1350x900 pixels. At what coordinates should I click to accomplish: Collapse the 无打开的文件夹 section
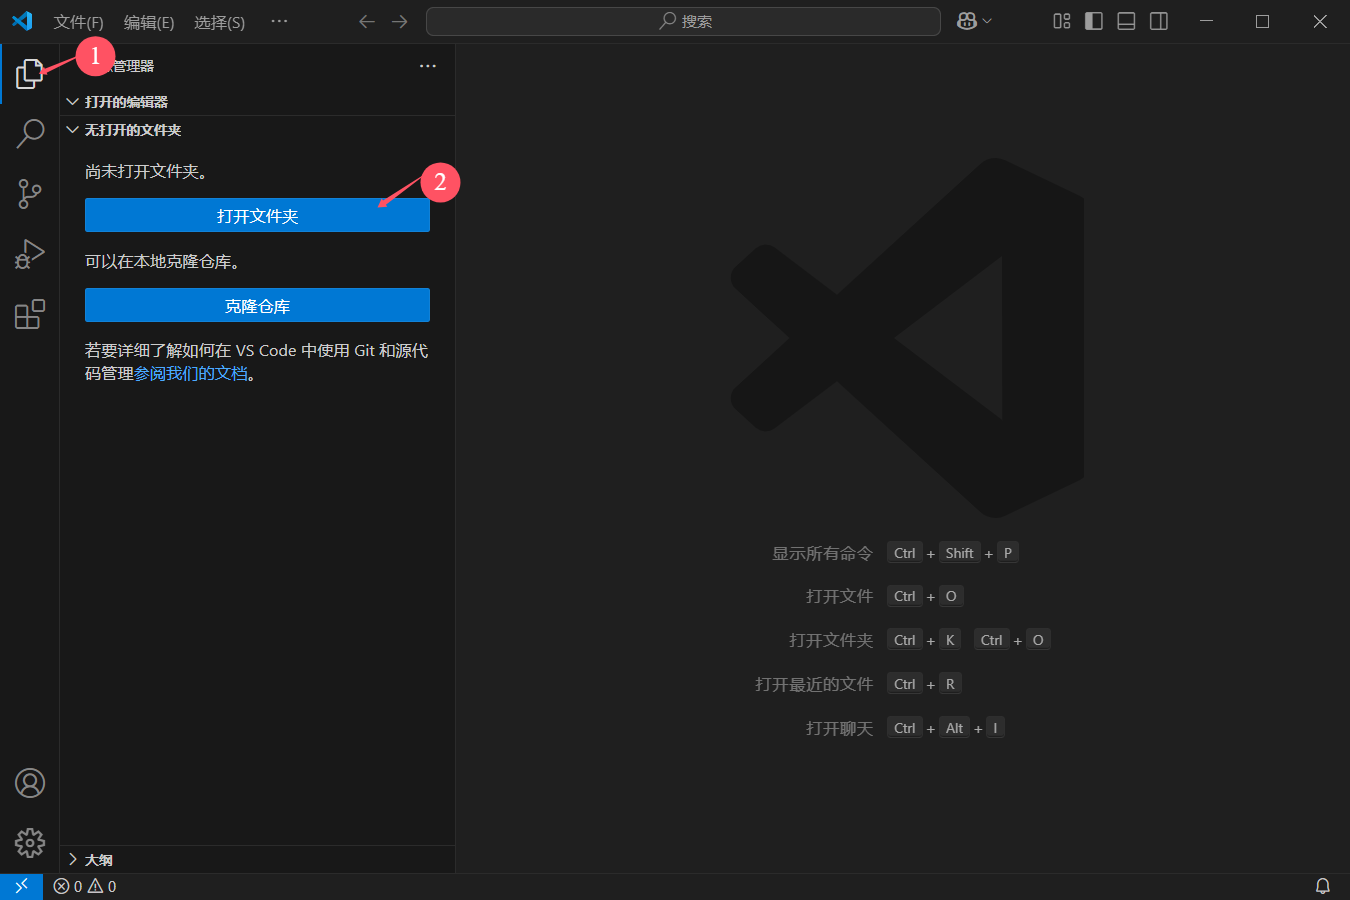point(257,130)
